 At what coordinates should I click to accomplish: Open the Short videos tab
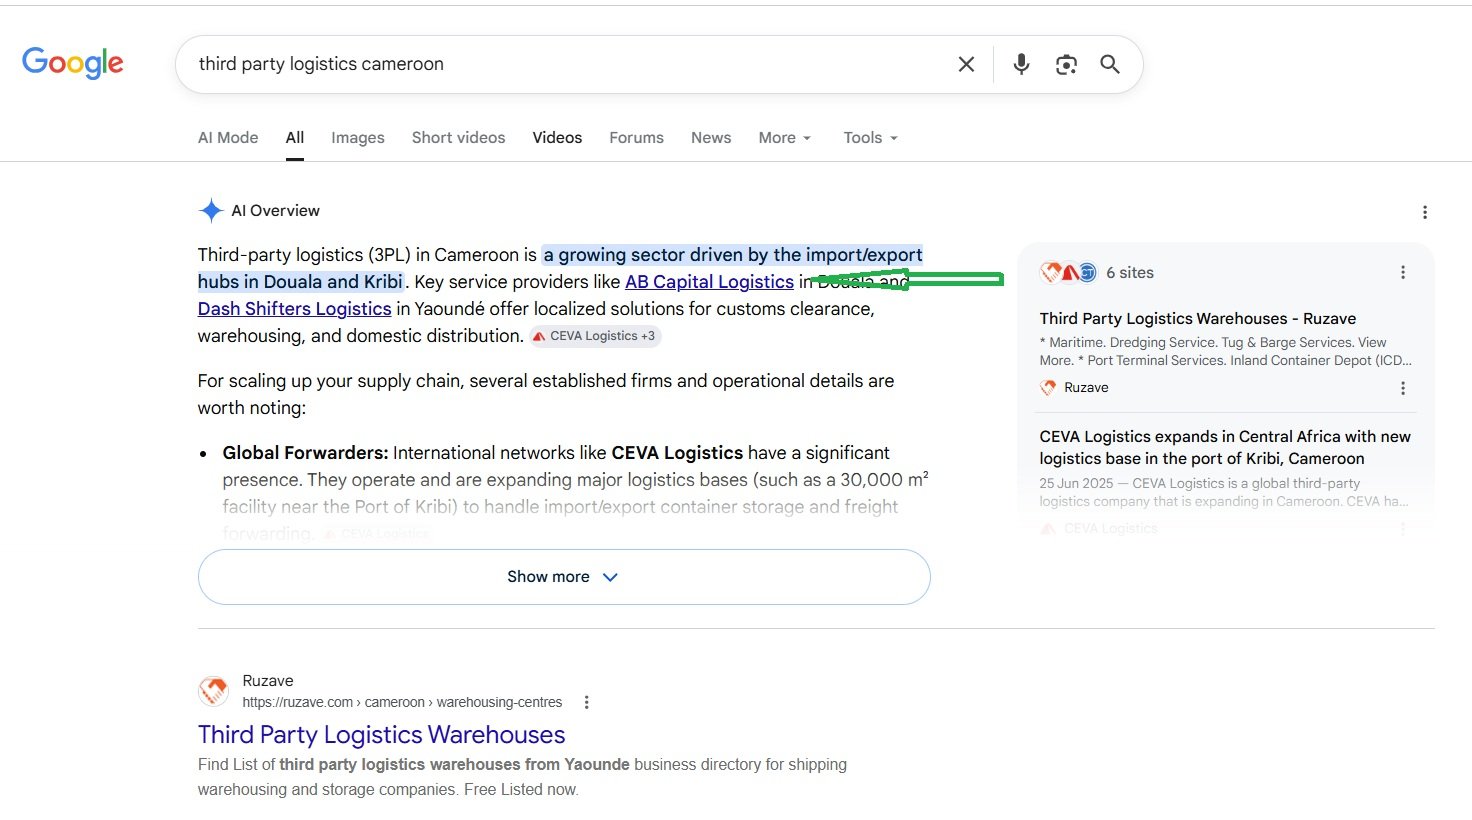[459, 138]
